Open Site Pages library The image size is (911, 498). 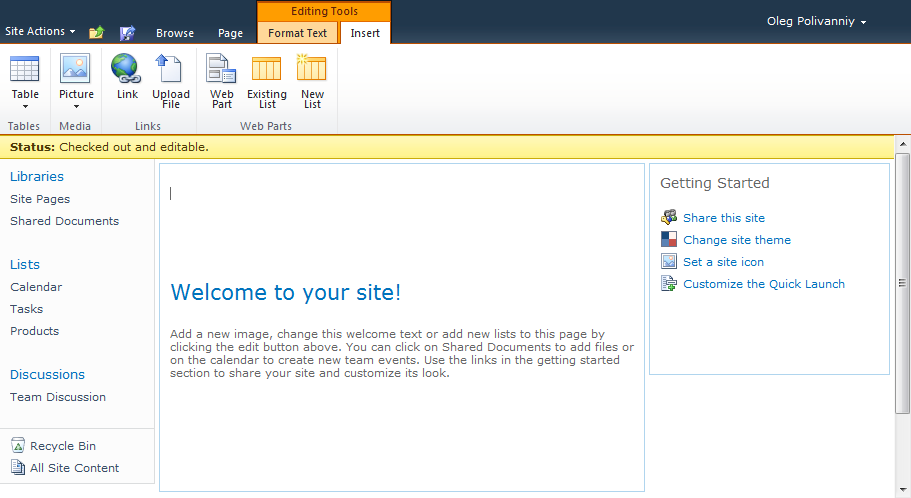click(x=40, y=199)
